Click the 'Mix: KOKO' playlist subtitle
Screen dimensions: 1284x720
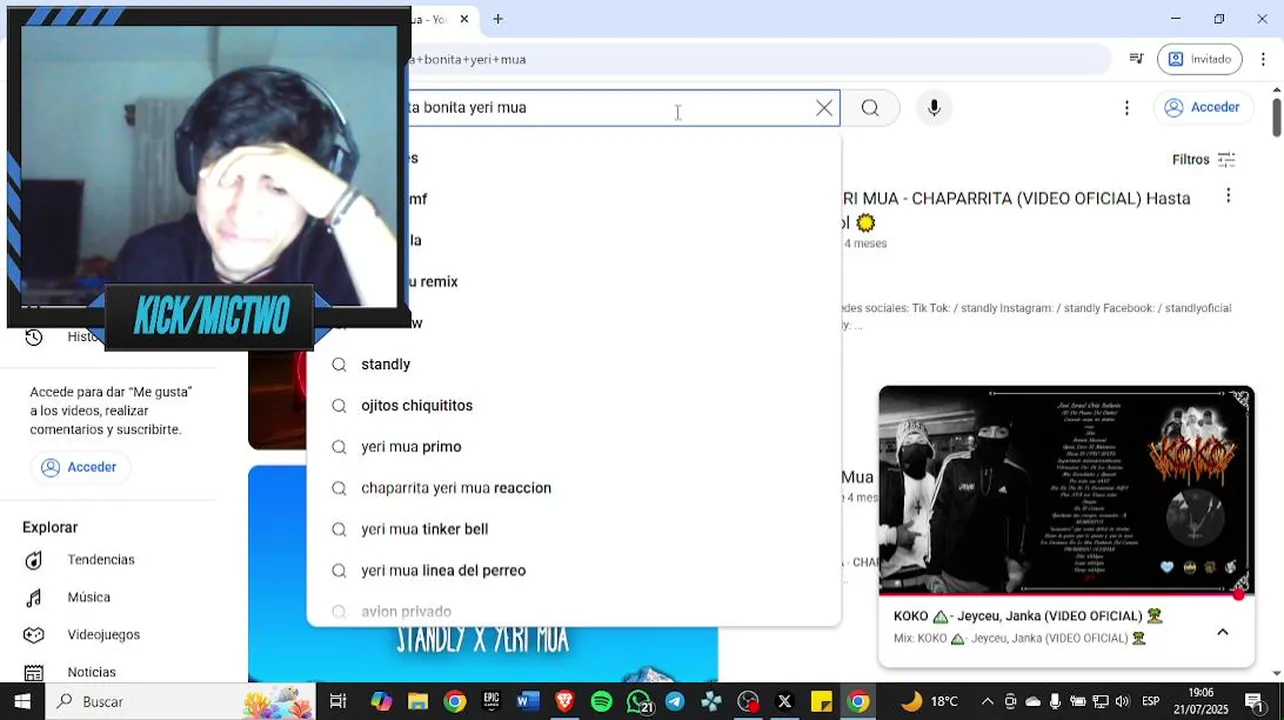point(1019,638)
